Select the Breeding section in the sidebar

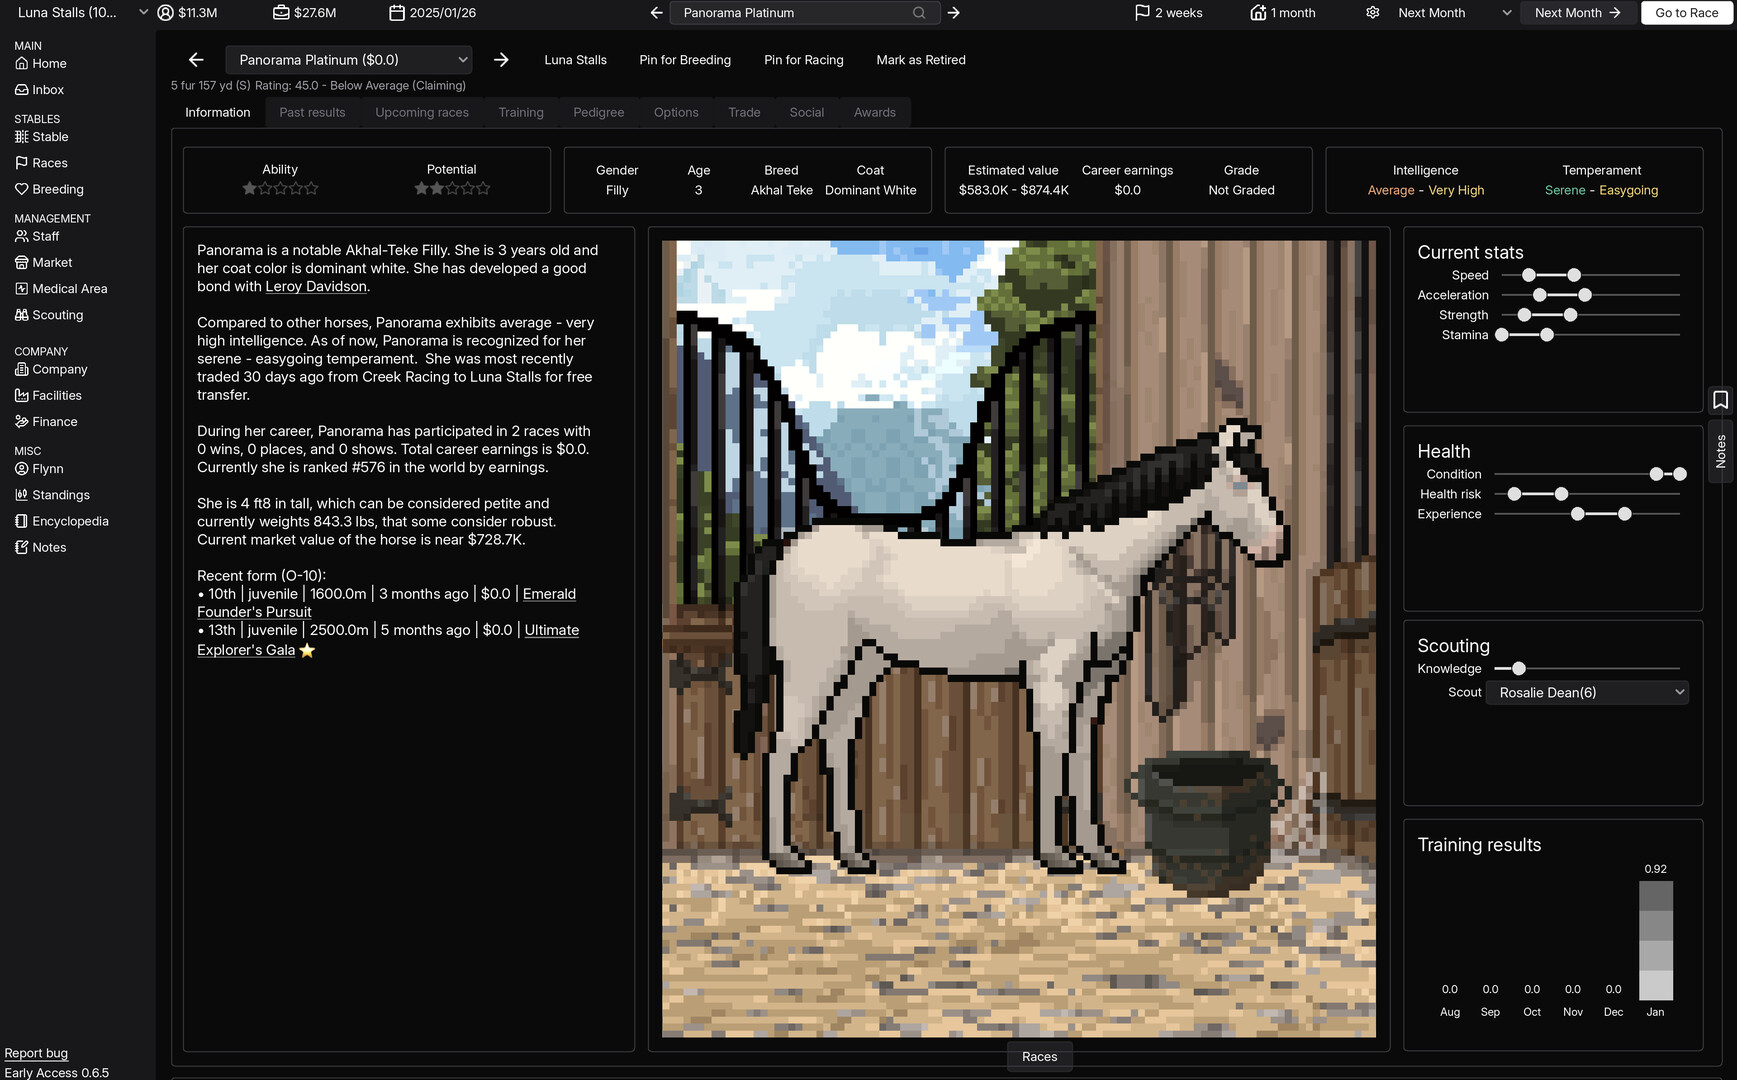pos(58,189)
